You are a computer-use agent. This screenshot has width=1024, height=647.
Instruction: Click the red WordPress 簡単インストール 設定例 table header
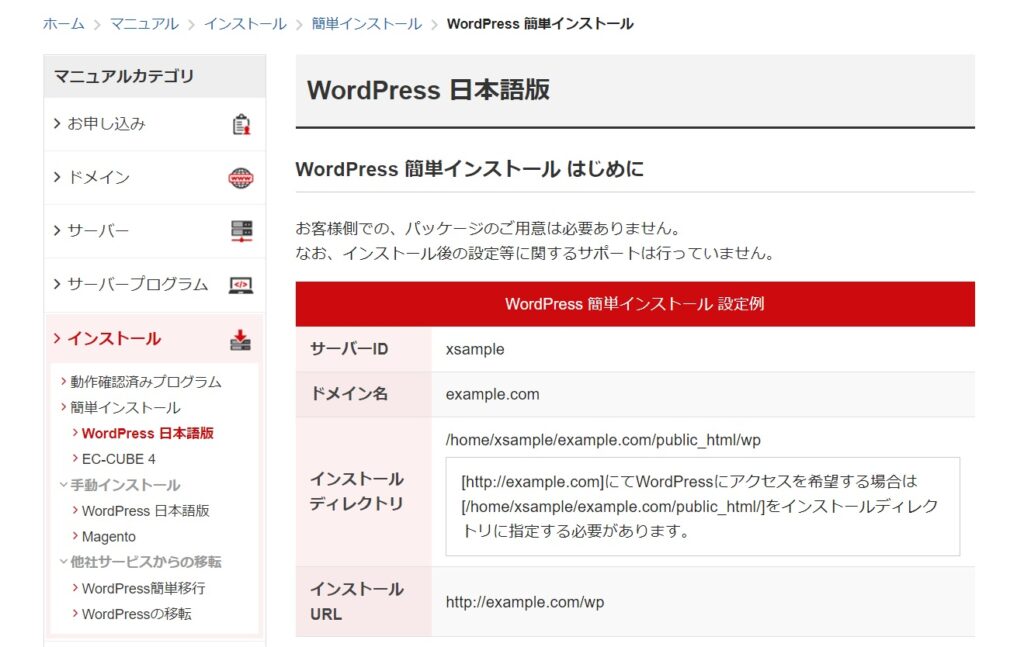(x=635, y=304)
